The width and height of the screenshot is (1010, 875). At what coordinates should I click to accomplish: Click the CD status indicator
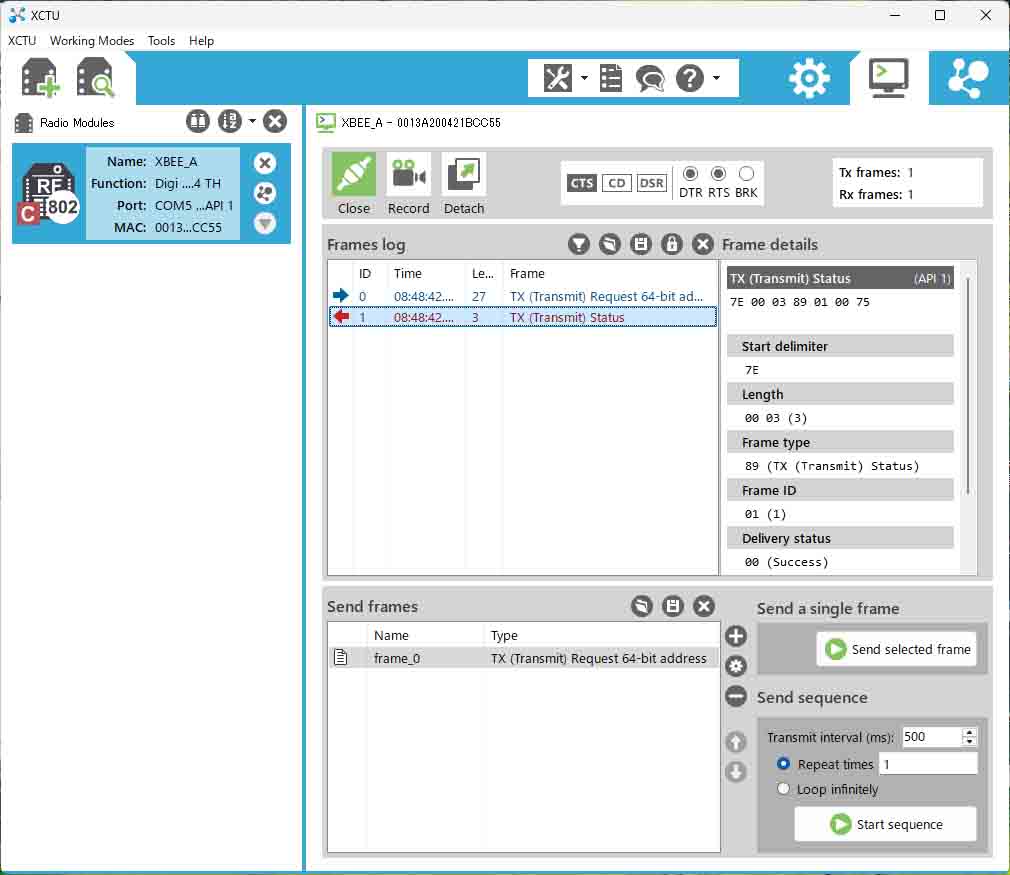pos(616,184)
